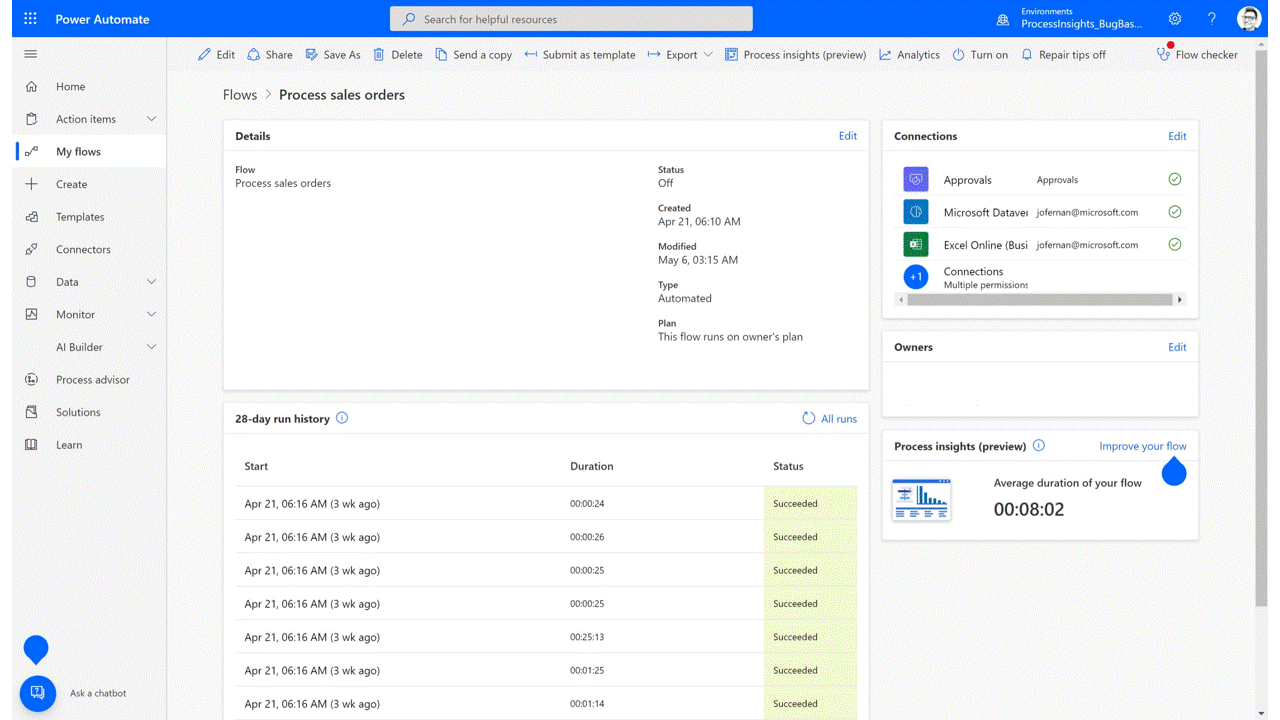Click the Improve your flow link
Screen dimensions: 1280x720
pyautogui.click(x=1142, y=446)
